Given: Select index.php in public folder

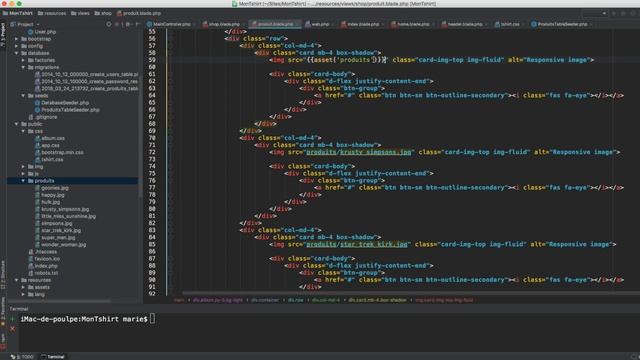Looking at the screenshot, I should pos(43,266).
